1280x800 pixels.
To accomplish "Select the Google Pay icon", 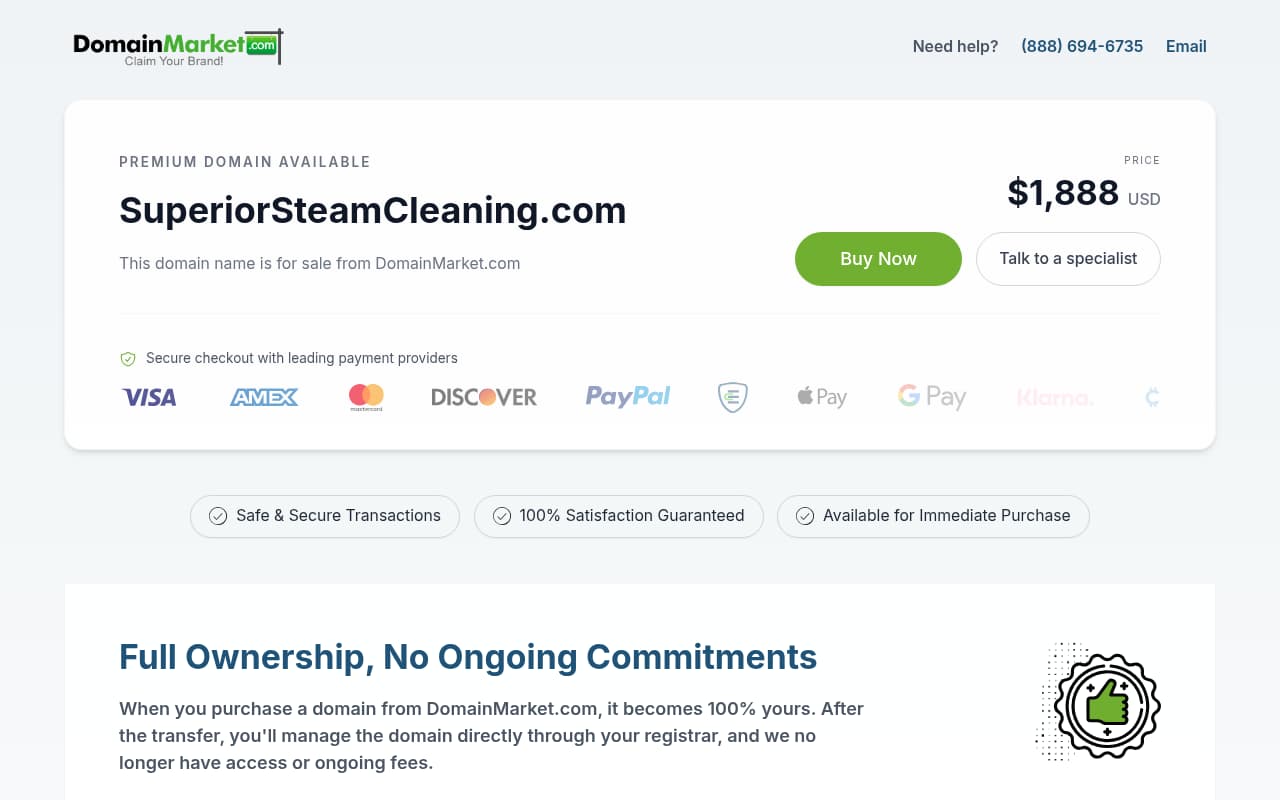I will point(931,397).
